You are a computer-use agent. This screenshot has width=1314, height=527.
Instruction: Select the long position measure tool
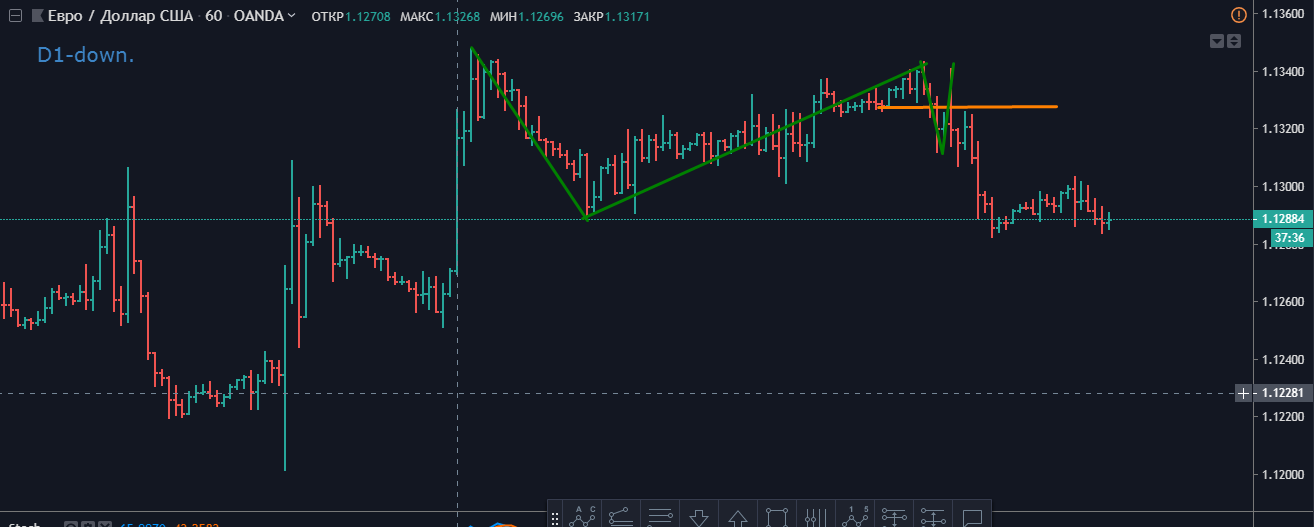point(894,516)
